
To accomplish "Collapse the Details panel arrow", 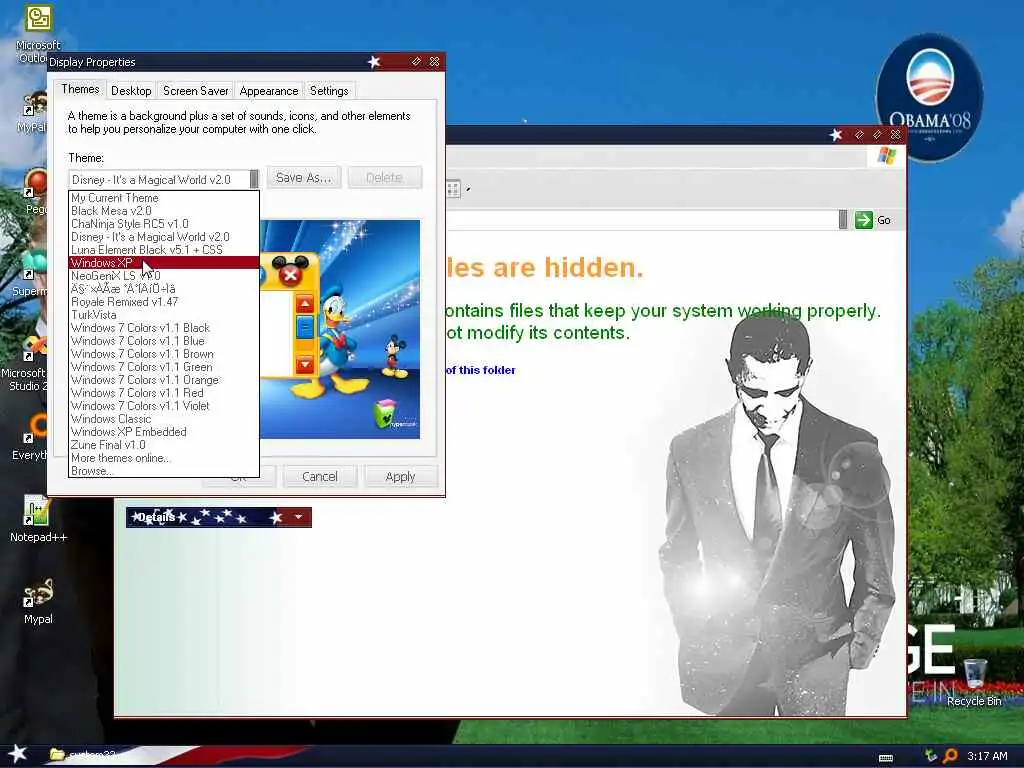I will (x=298, y=517).
